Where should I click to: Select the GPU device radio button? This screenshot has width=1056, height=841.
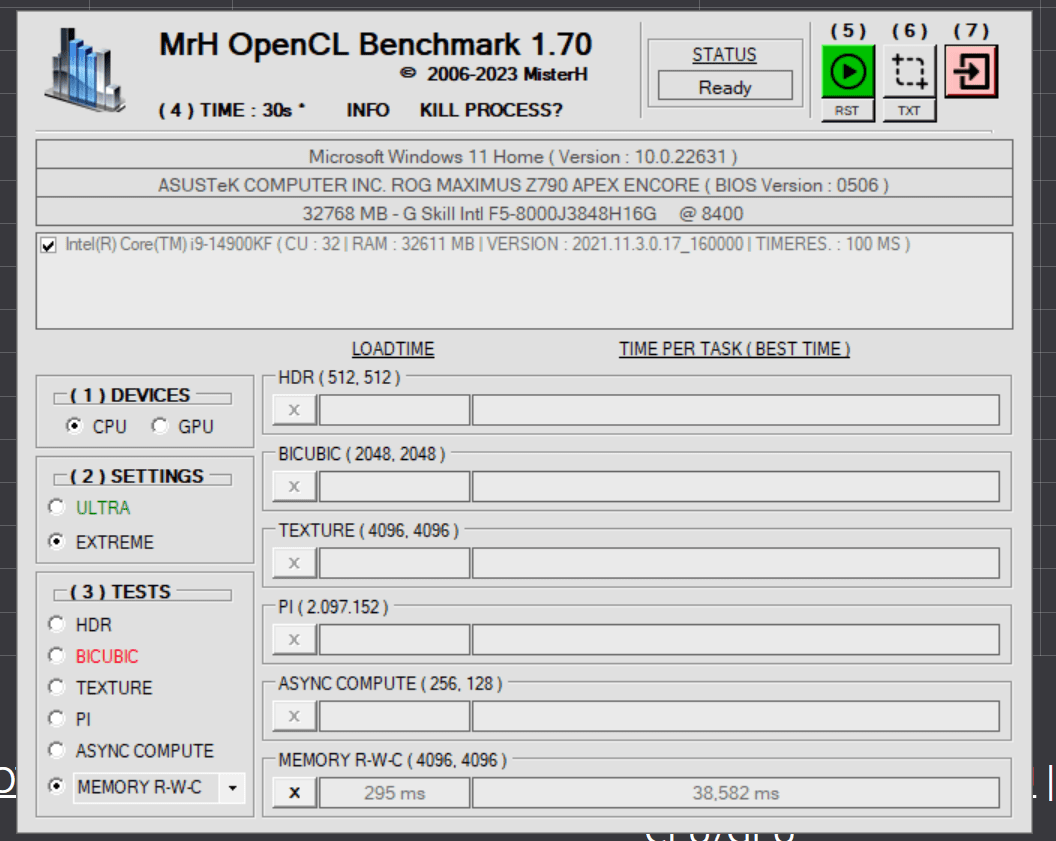click(160, 426)
